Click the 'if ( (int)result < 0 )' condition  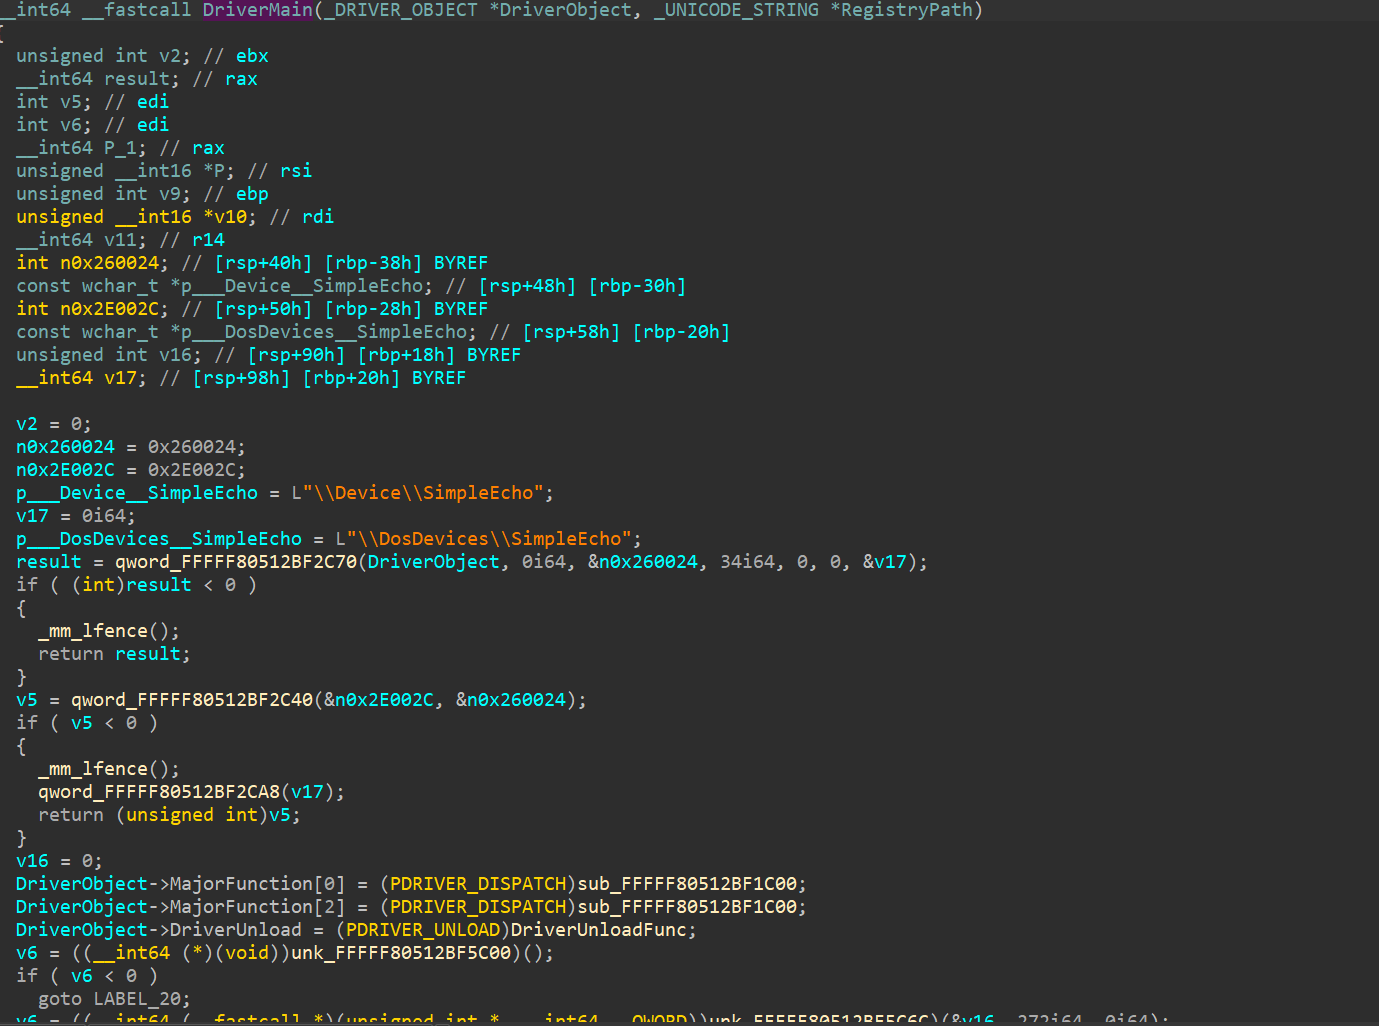137,585
